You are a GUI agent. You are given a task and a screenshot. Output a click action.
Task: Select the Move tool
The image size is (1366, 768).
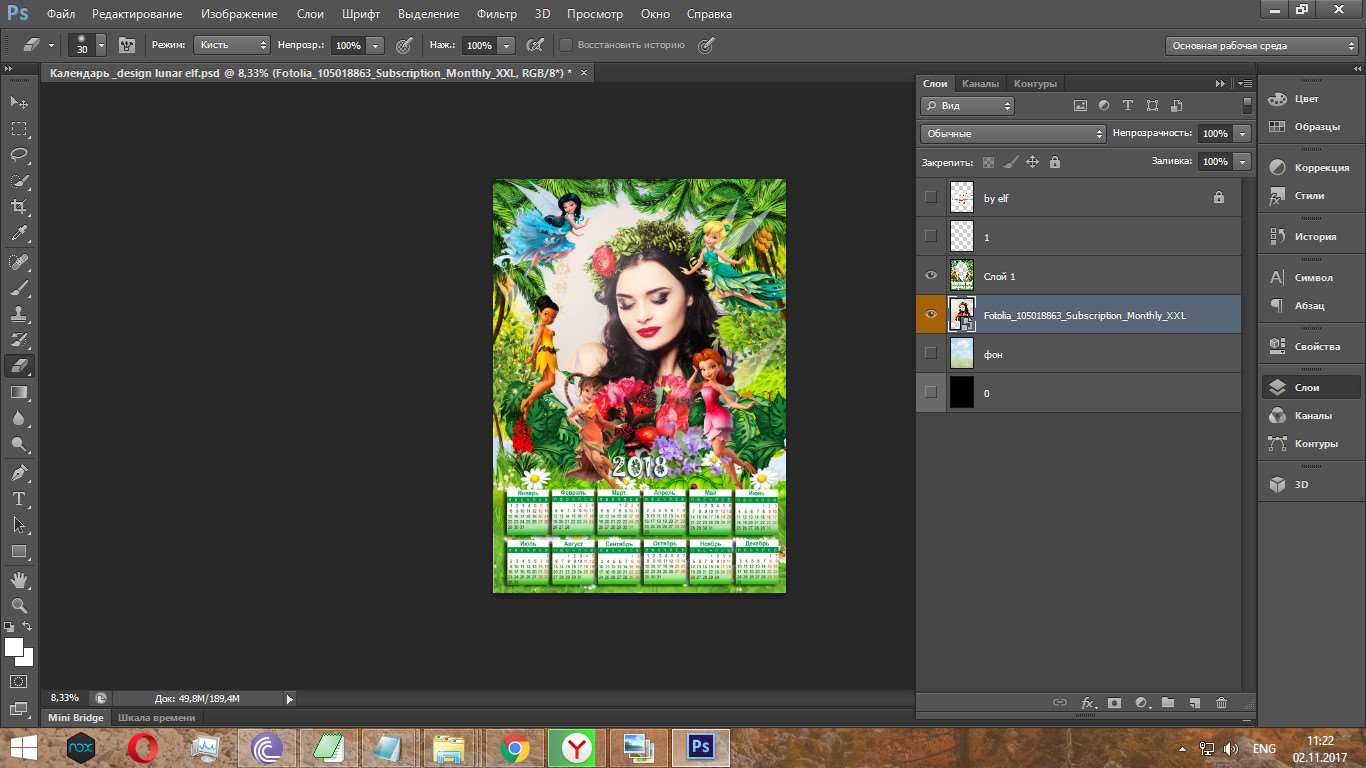[19, 102]
